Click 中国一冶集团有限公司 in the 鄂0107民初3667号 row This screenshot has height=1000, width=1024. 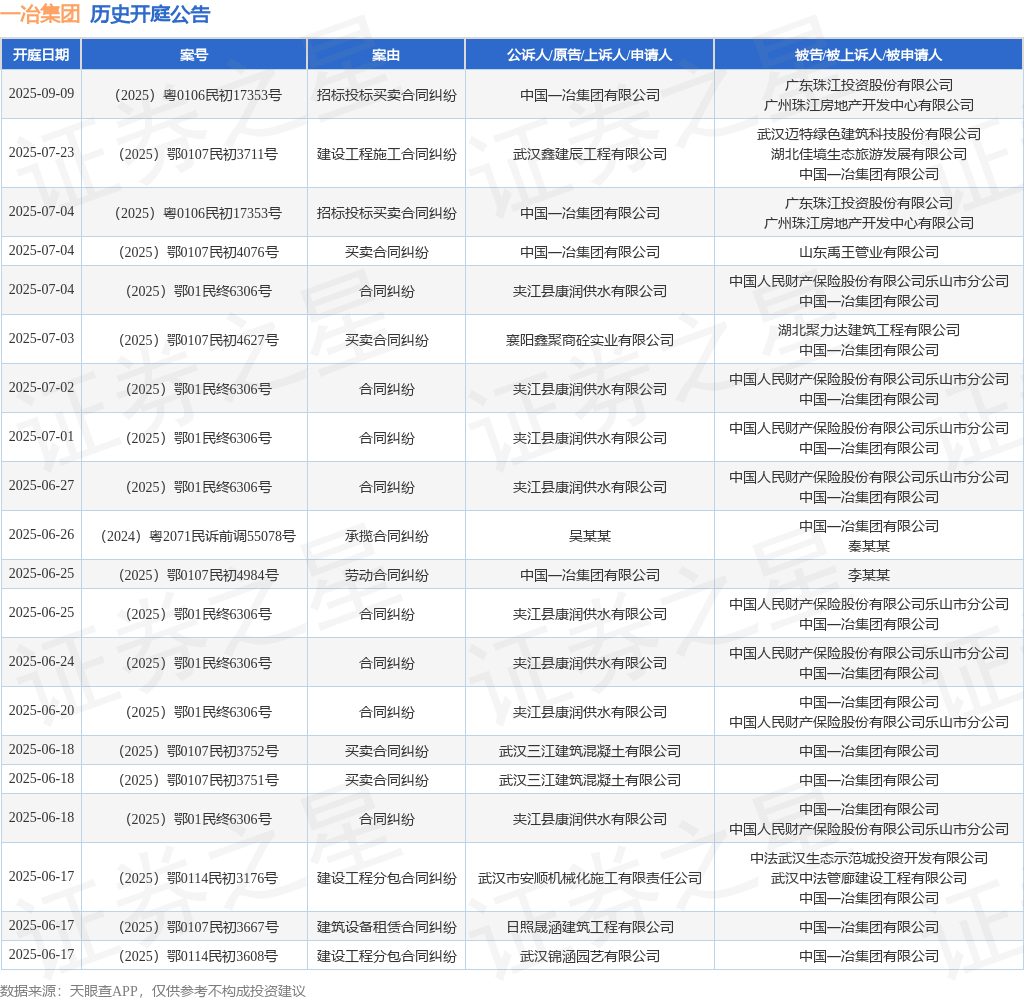[869, 927]
